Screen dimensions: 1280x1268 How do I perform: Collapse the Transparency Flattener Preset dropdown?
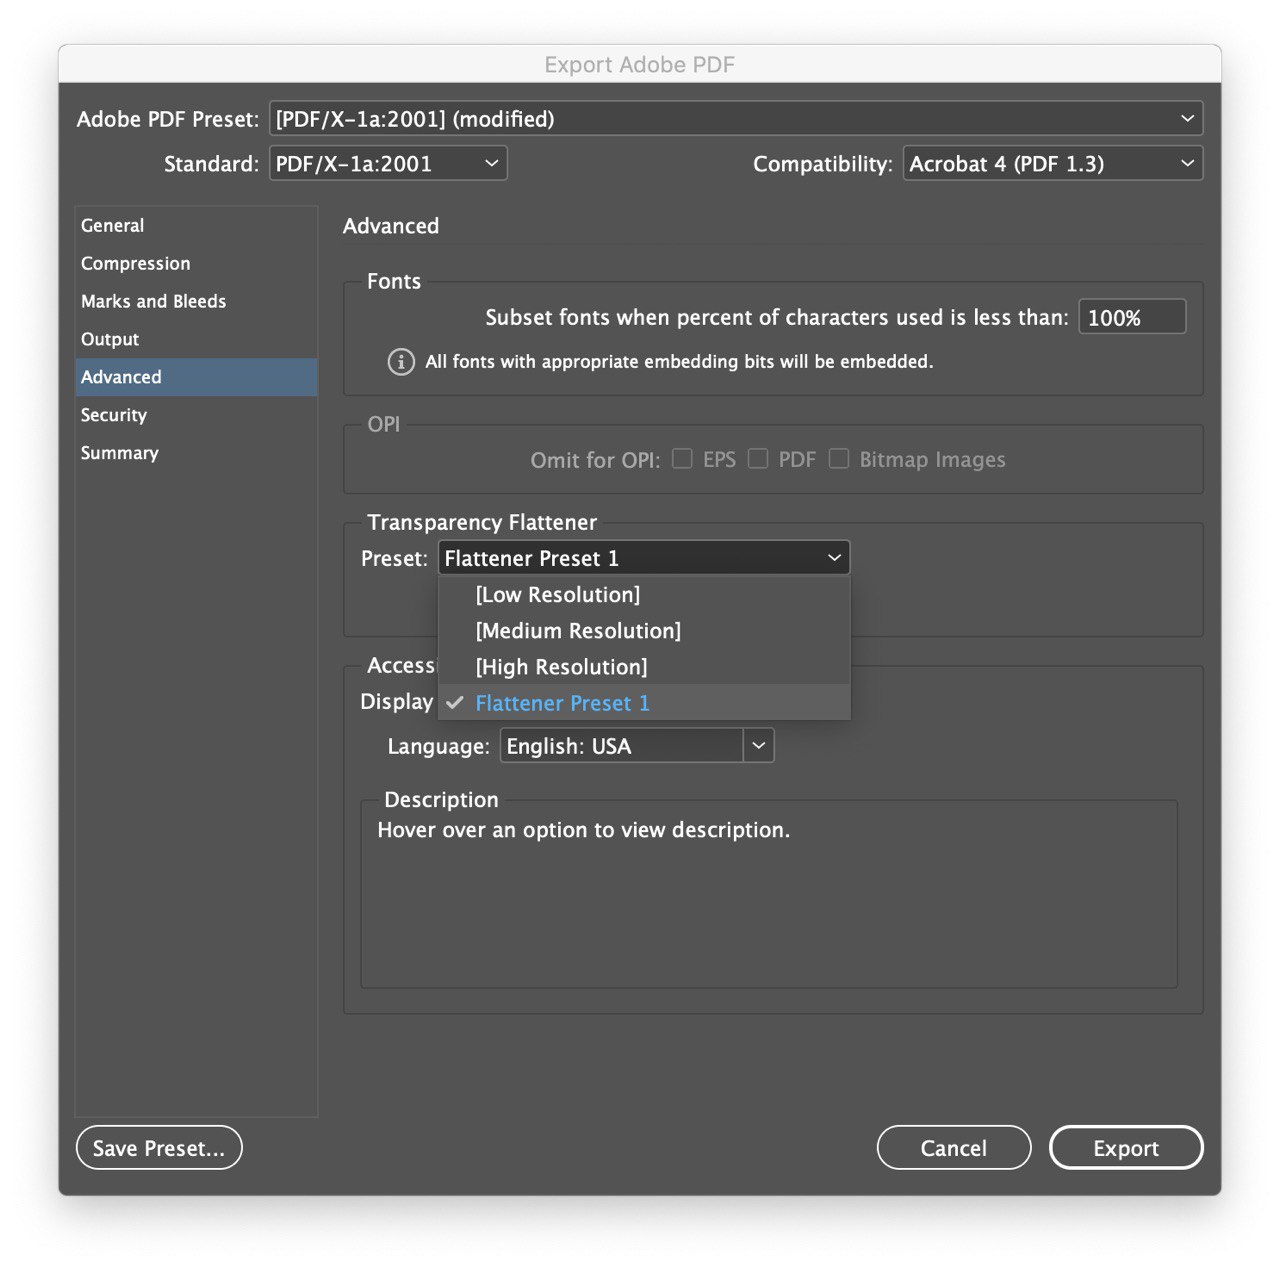pyautogui.click(x=644, y=558)
